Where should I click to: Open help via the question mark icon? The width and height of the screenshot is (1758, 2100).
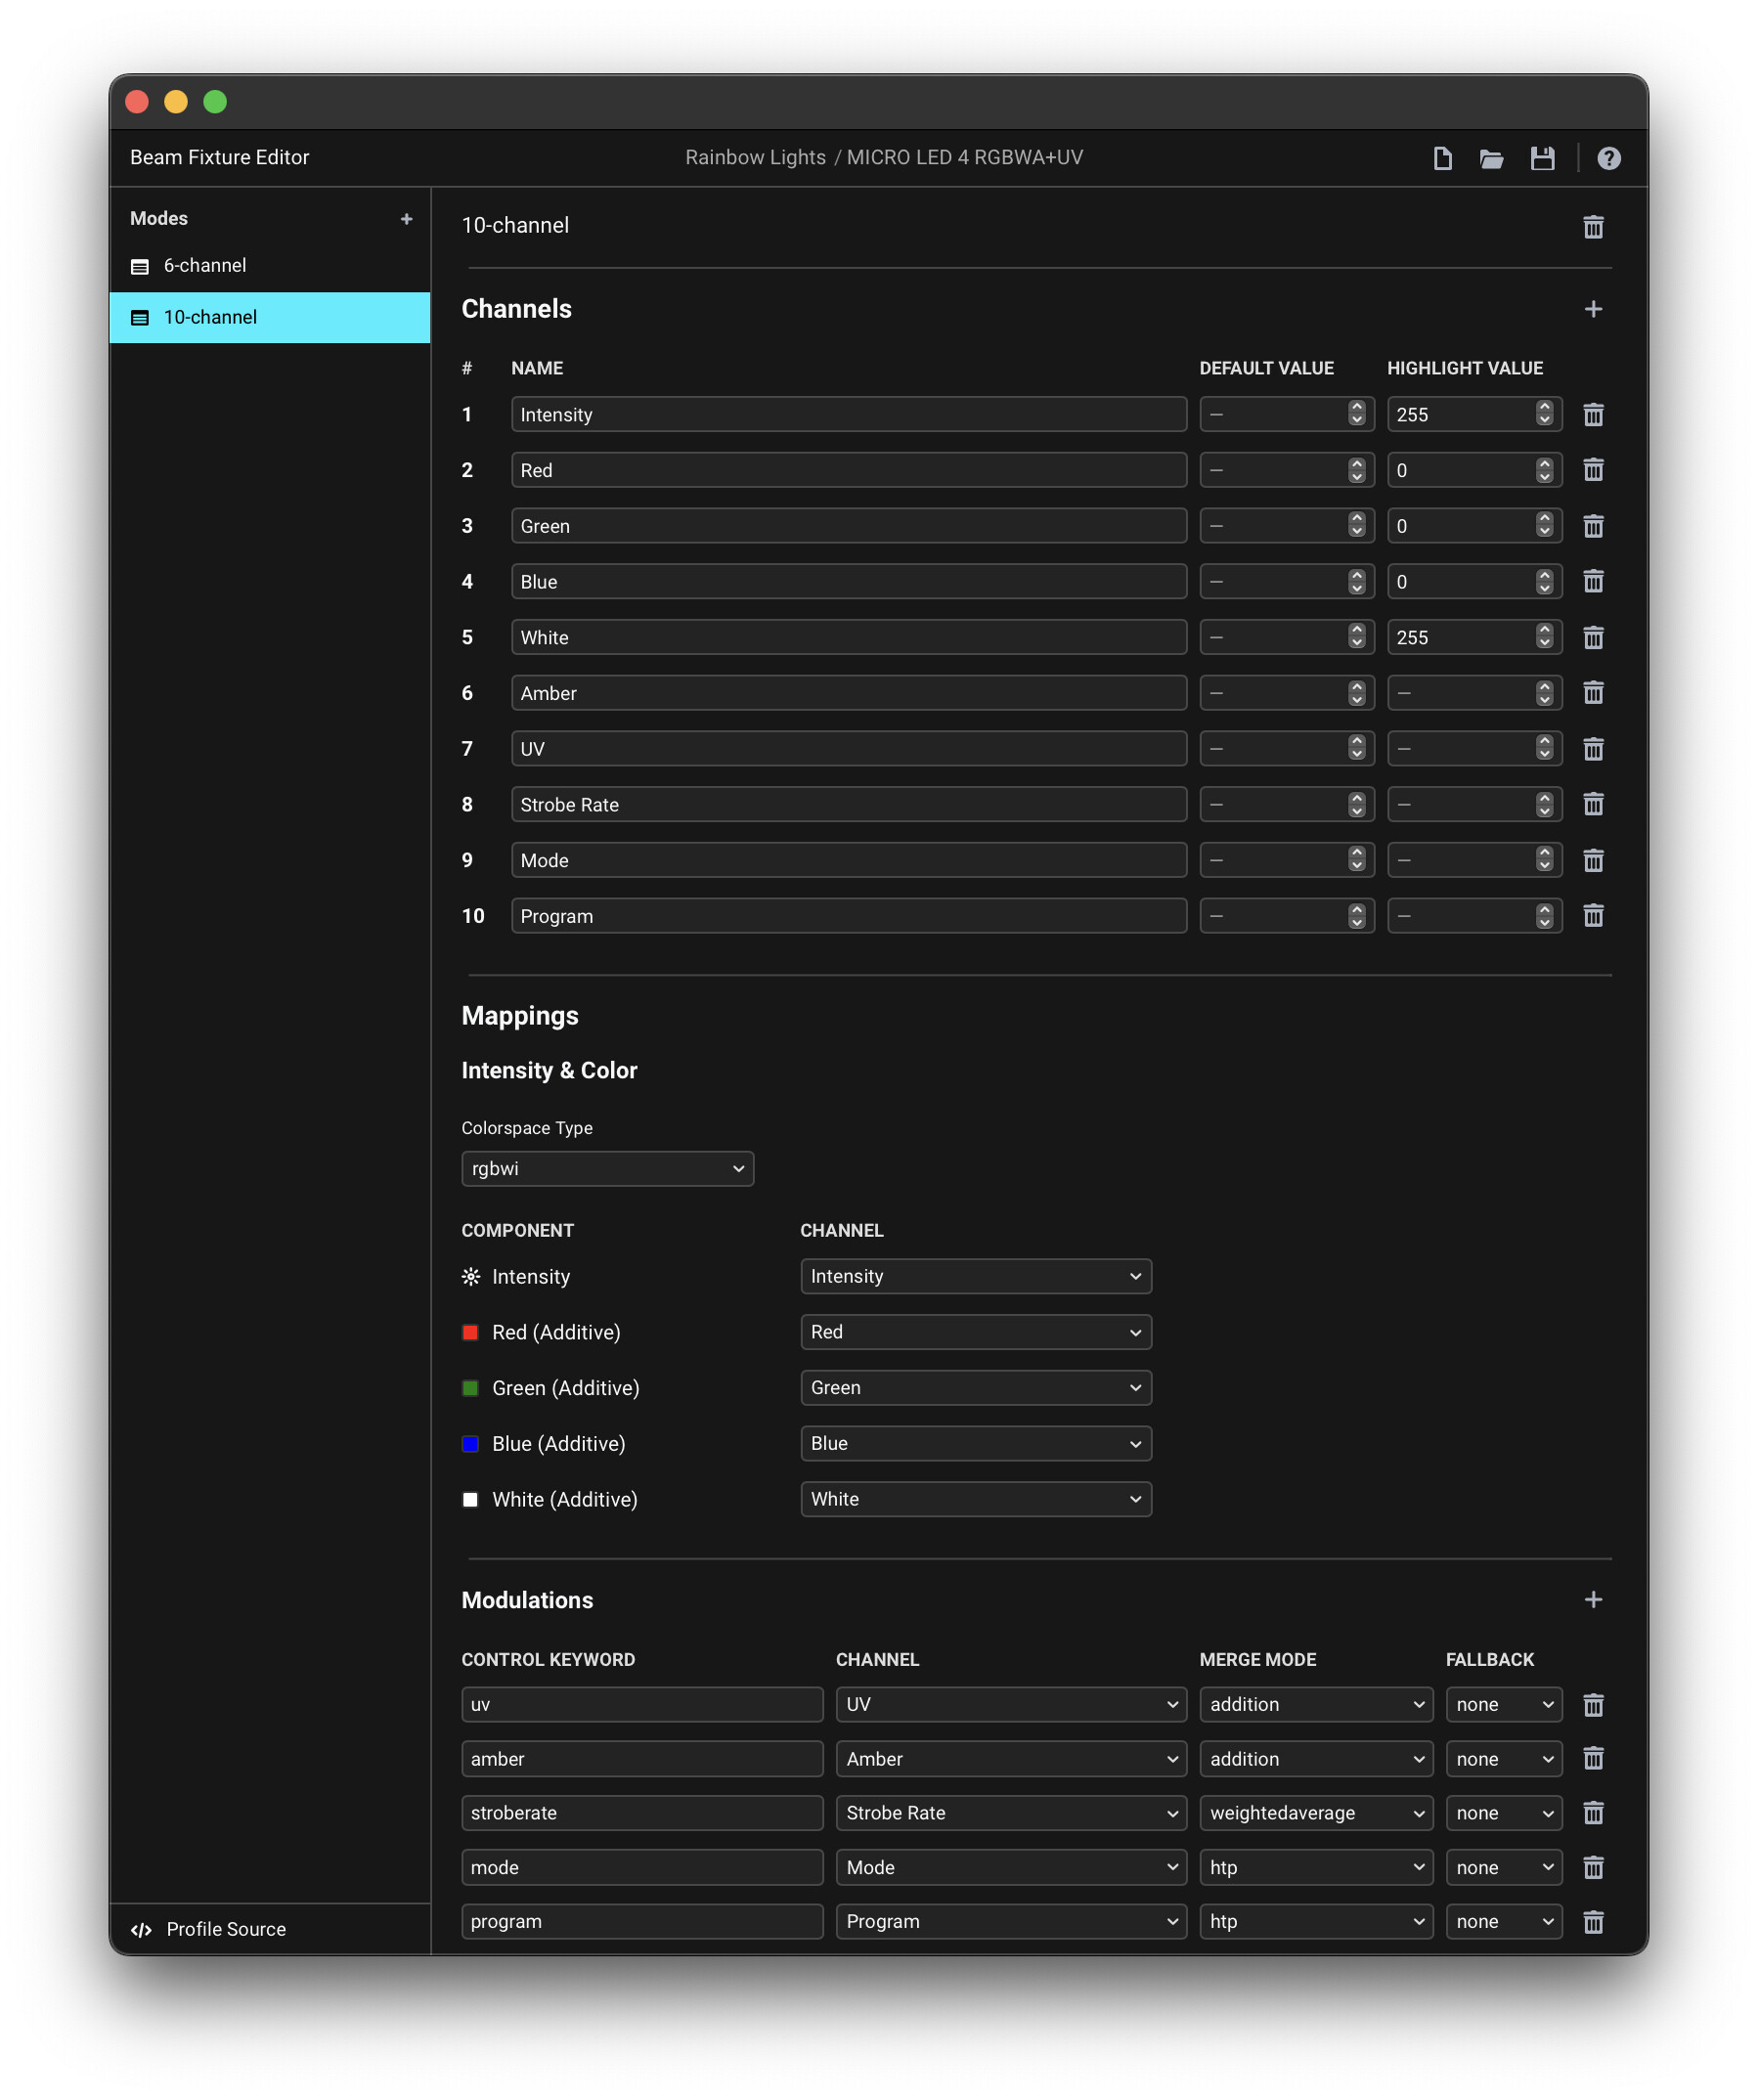click(x=1608, y=158)
